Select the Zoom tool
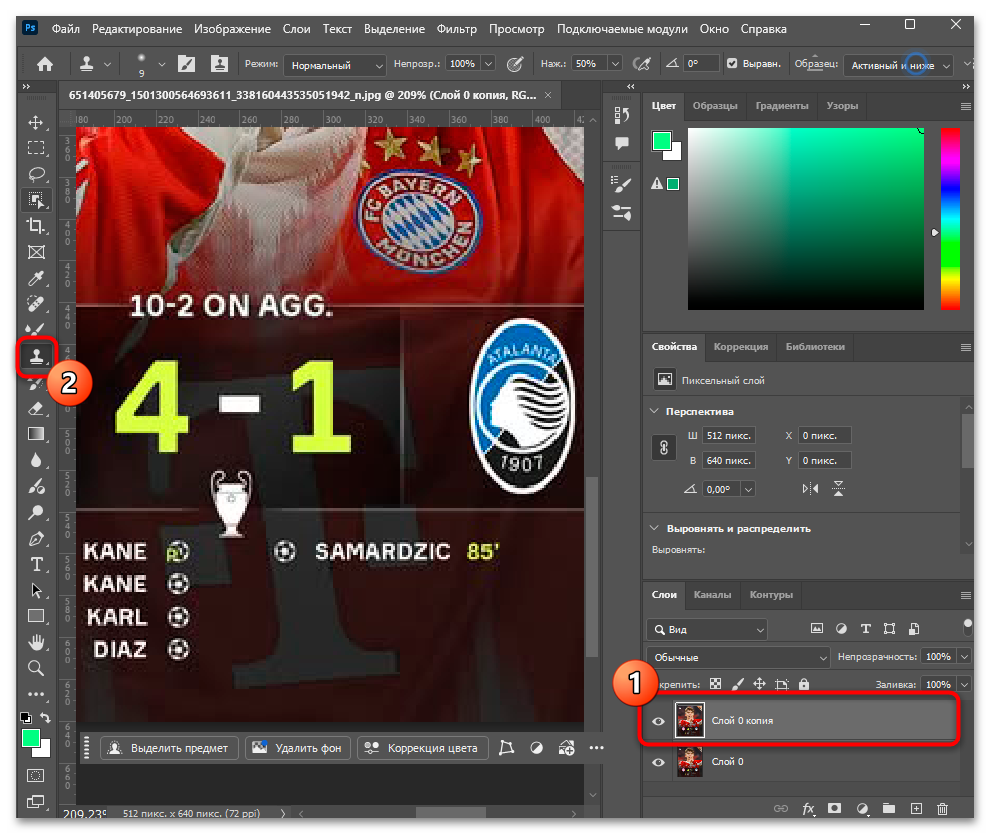Screen dimensions: 990x834 (36, 668)
